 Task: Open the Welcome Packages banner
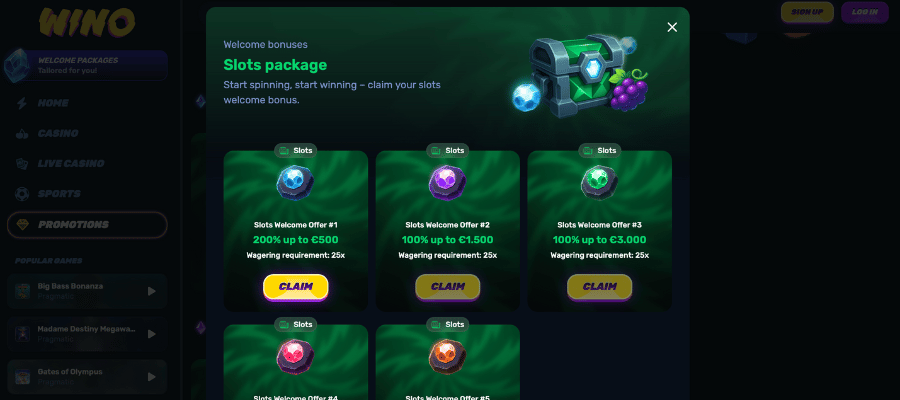86,65
